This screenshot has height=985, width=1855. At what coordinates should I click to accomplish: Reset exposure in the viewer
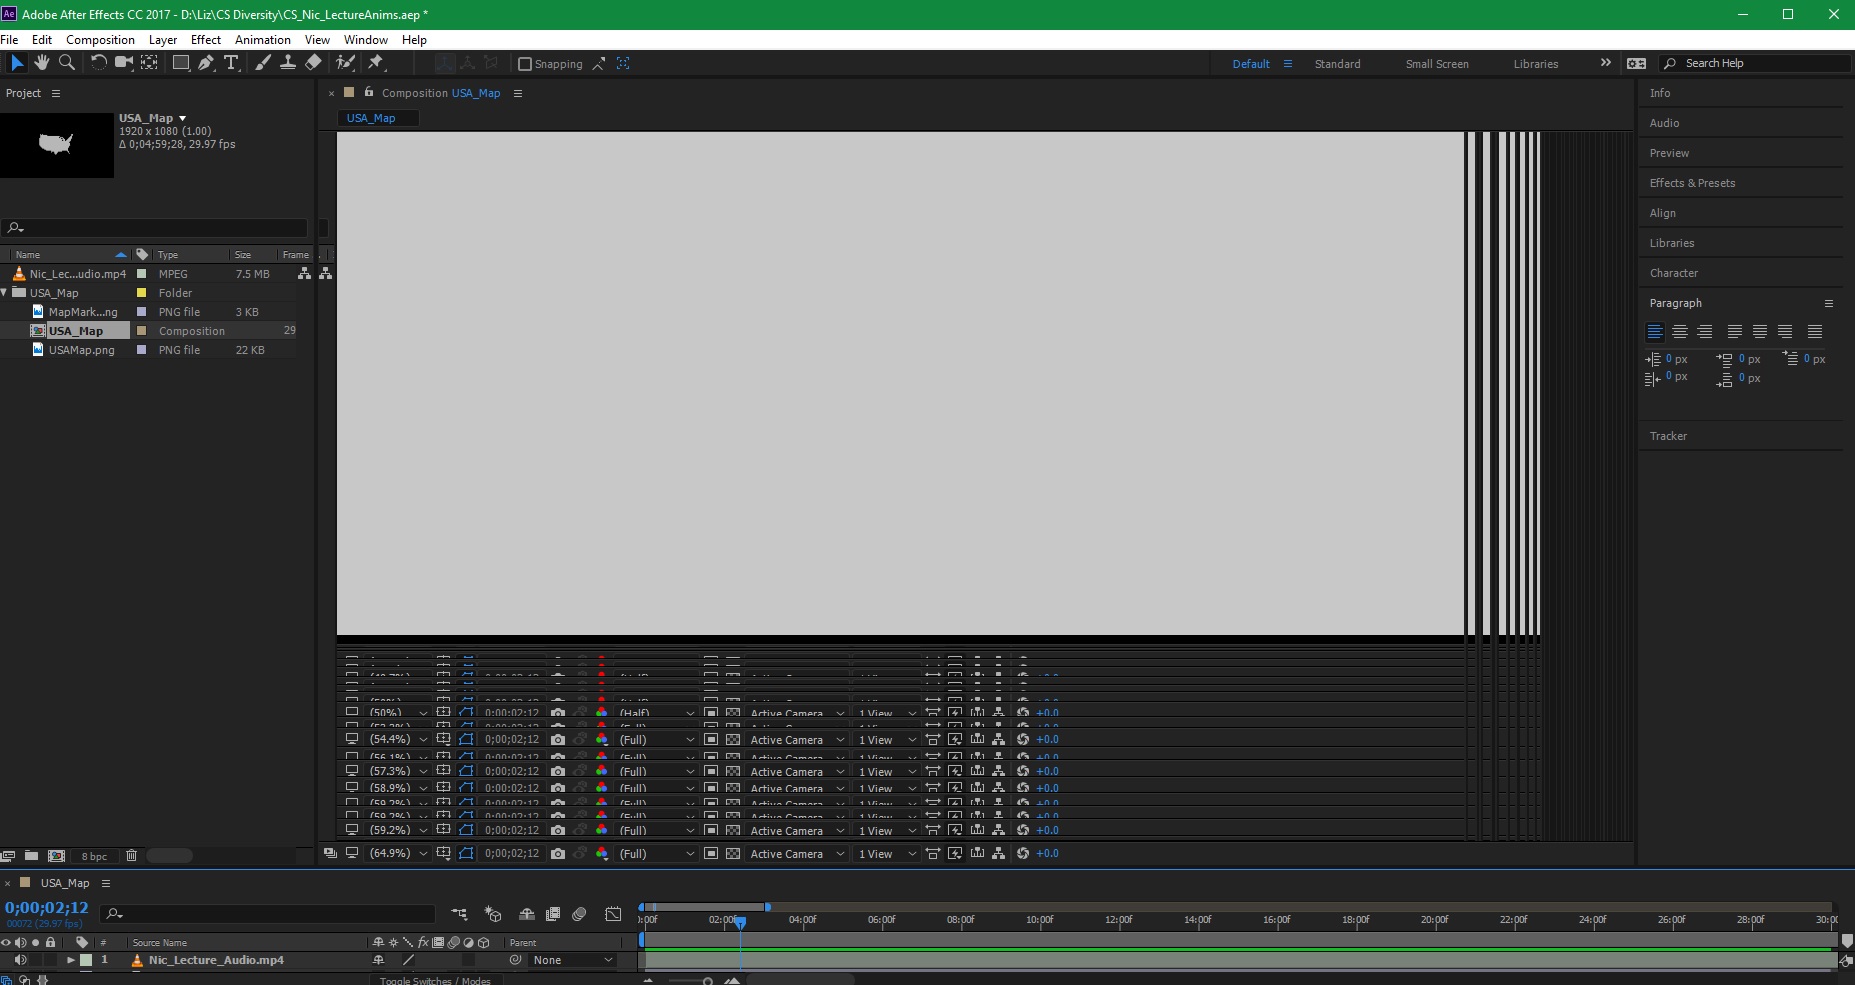click(1022, 853)
